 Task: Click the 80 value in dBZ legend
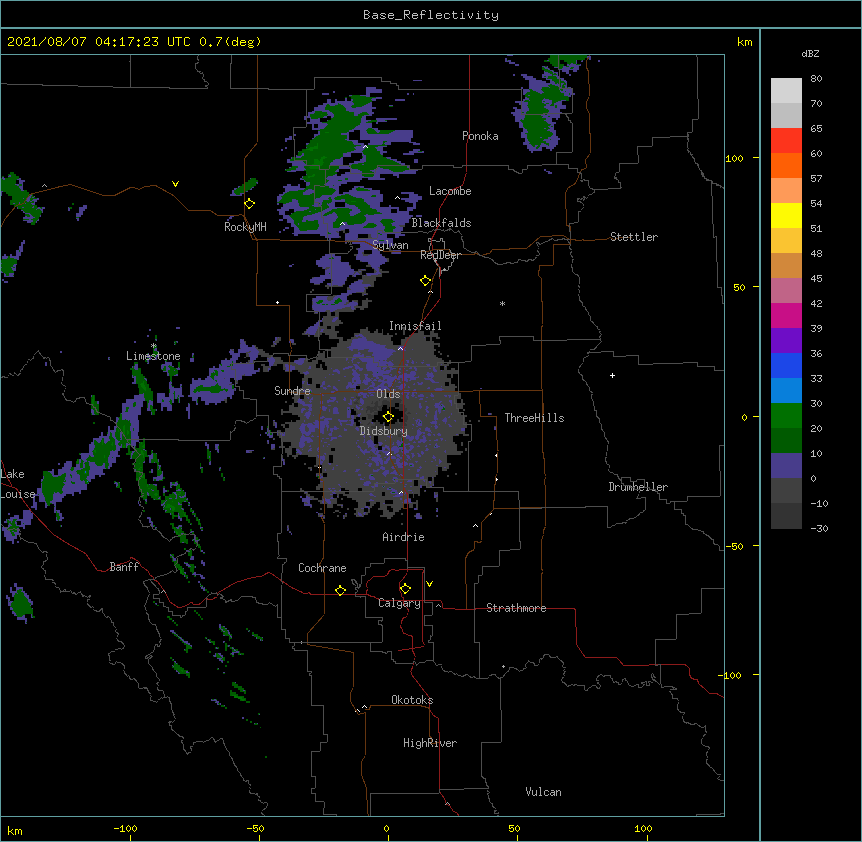[816, 79]
